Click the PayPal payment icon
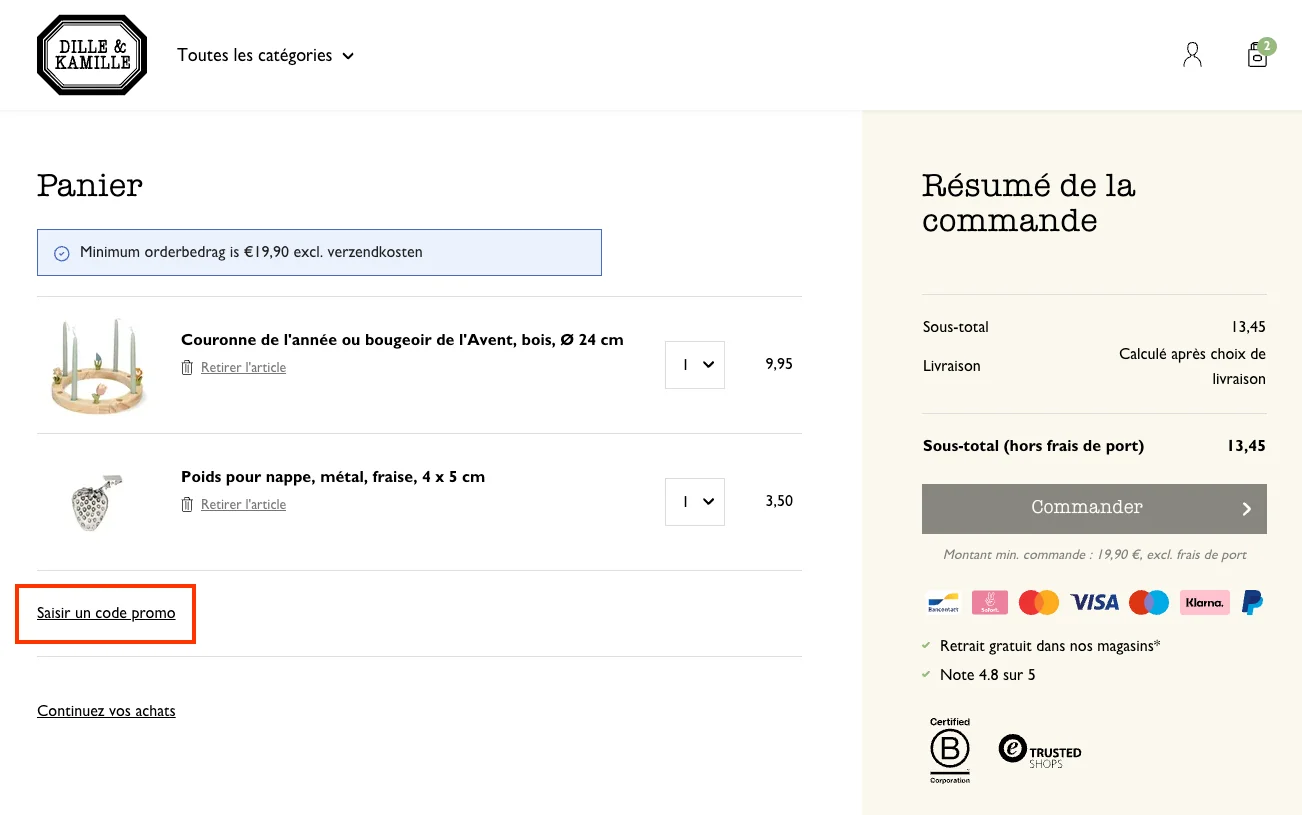The height and width of the screenshot is (815, 1302). [x=1252, y=602]
